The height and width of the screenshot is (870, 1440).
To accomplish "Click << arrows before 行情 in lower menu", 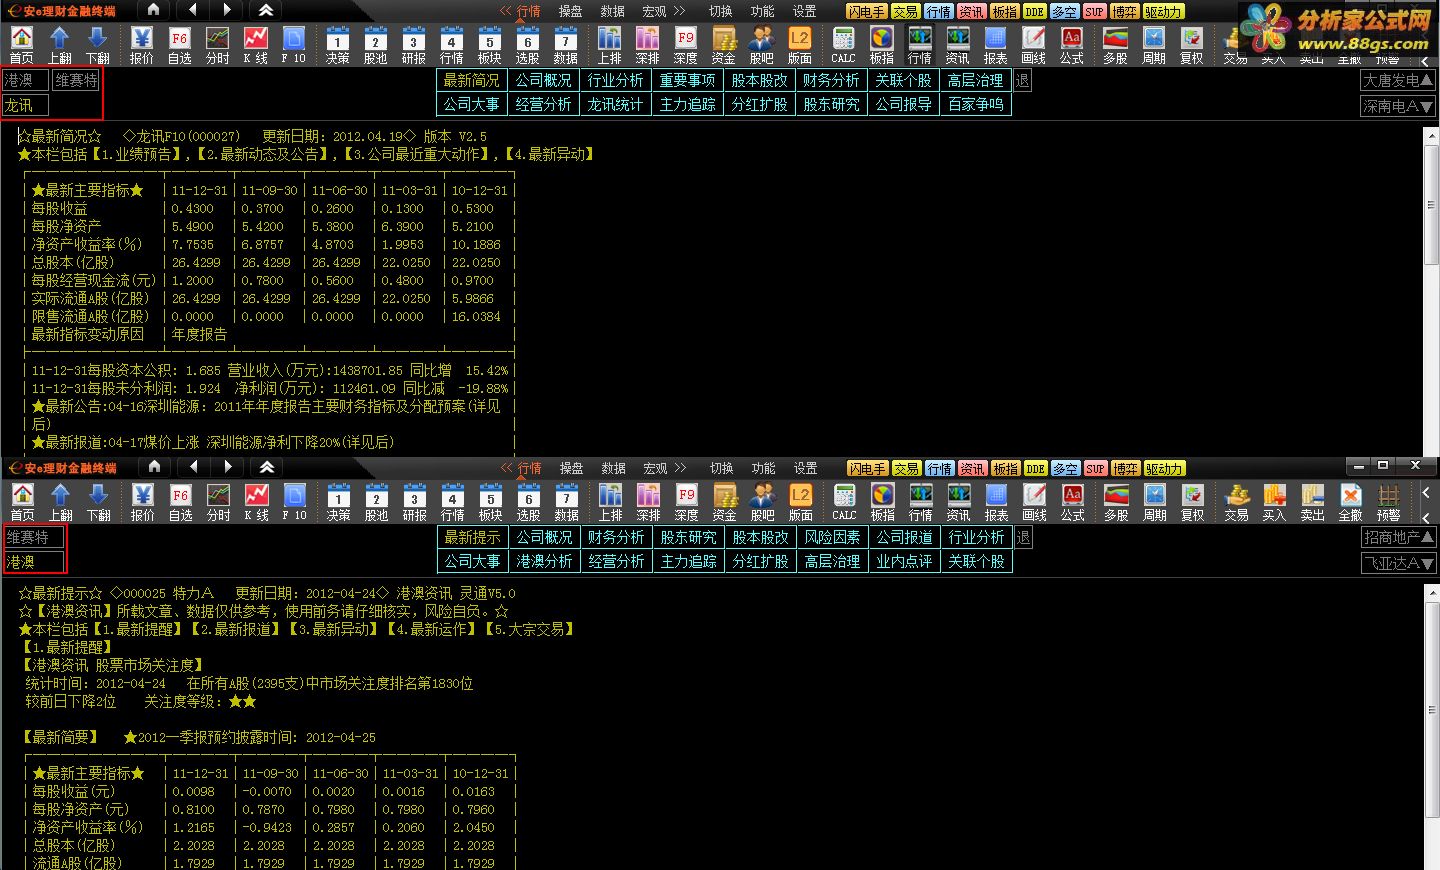I will tap(507, 468).
